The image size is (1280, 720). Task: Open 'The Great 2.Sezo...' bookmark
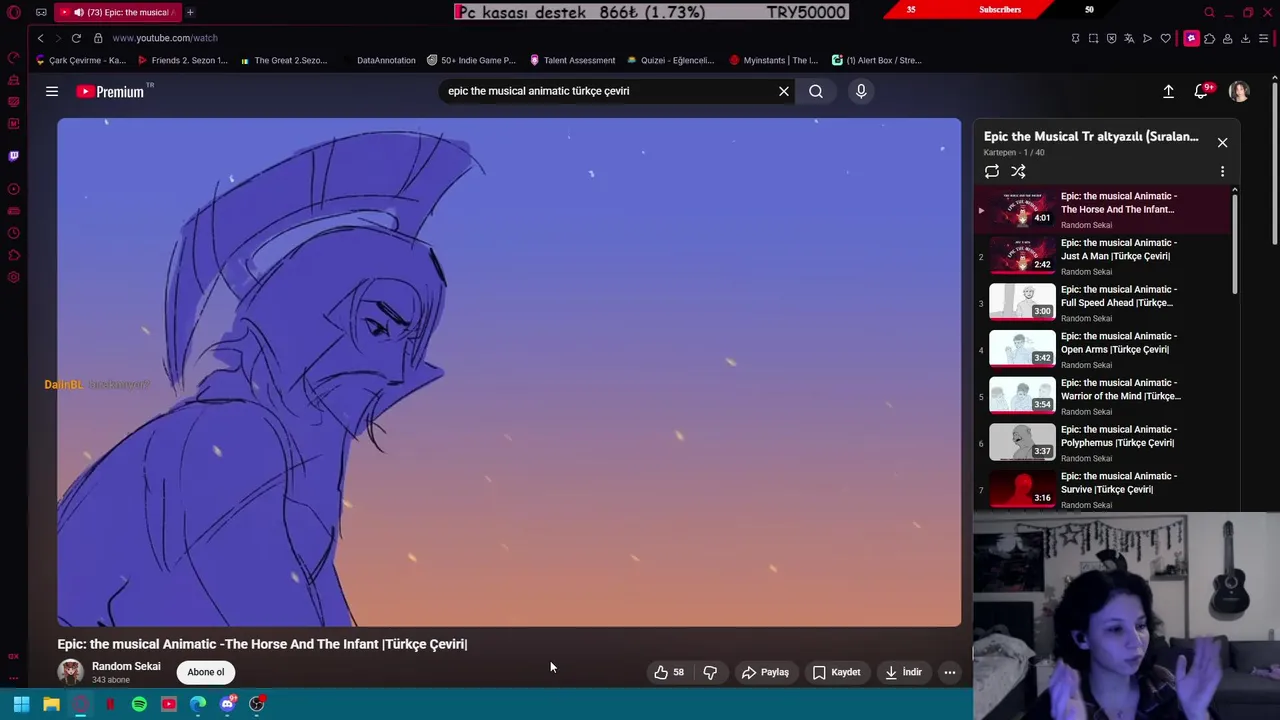283,60
